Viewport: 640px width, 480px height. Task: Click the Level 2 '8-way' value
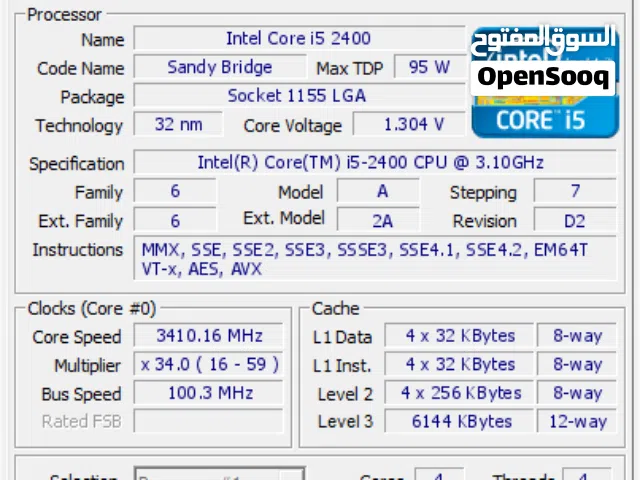tap(577, 393)
